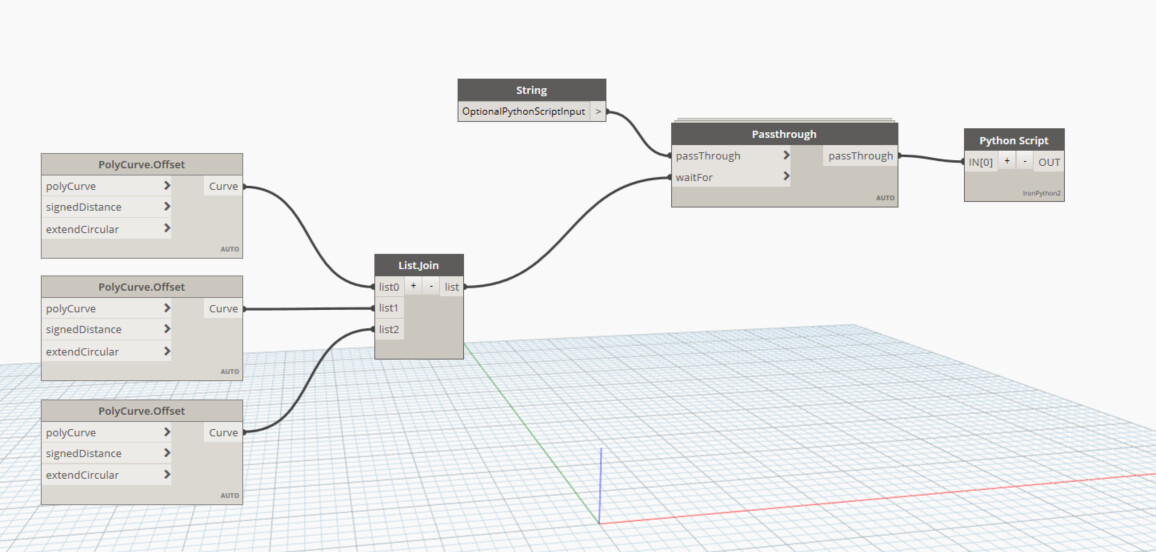
Task: Click Curve output on middle PolyCurve.Offset
Action: click(x=223, y=309)
